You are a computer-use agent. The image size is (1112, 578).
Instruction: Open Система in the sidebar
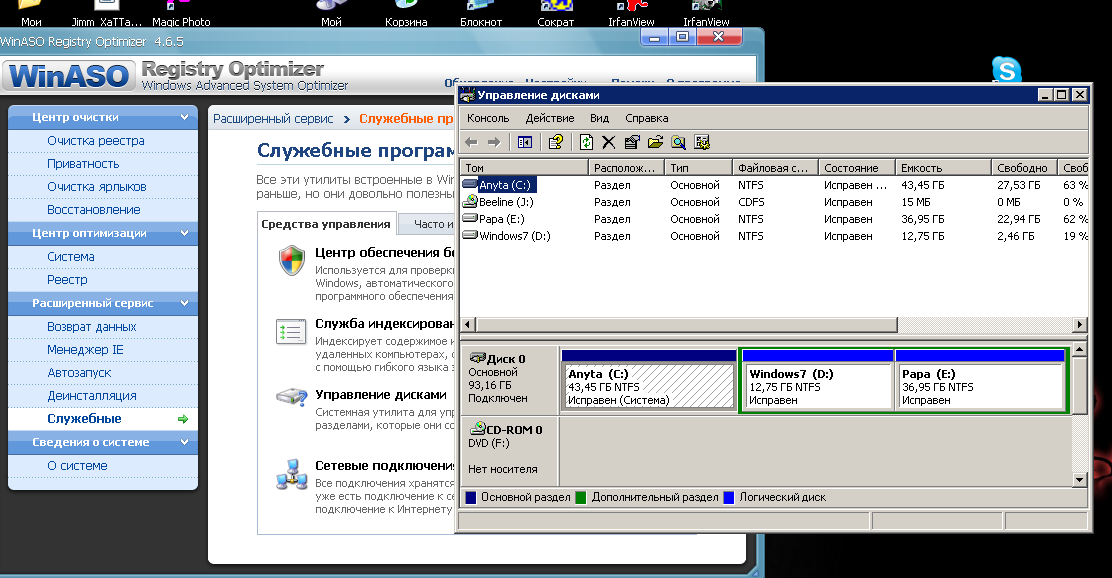(71, 257)
